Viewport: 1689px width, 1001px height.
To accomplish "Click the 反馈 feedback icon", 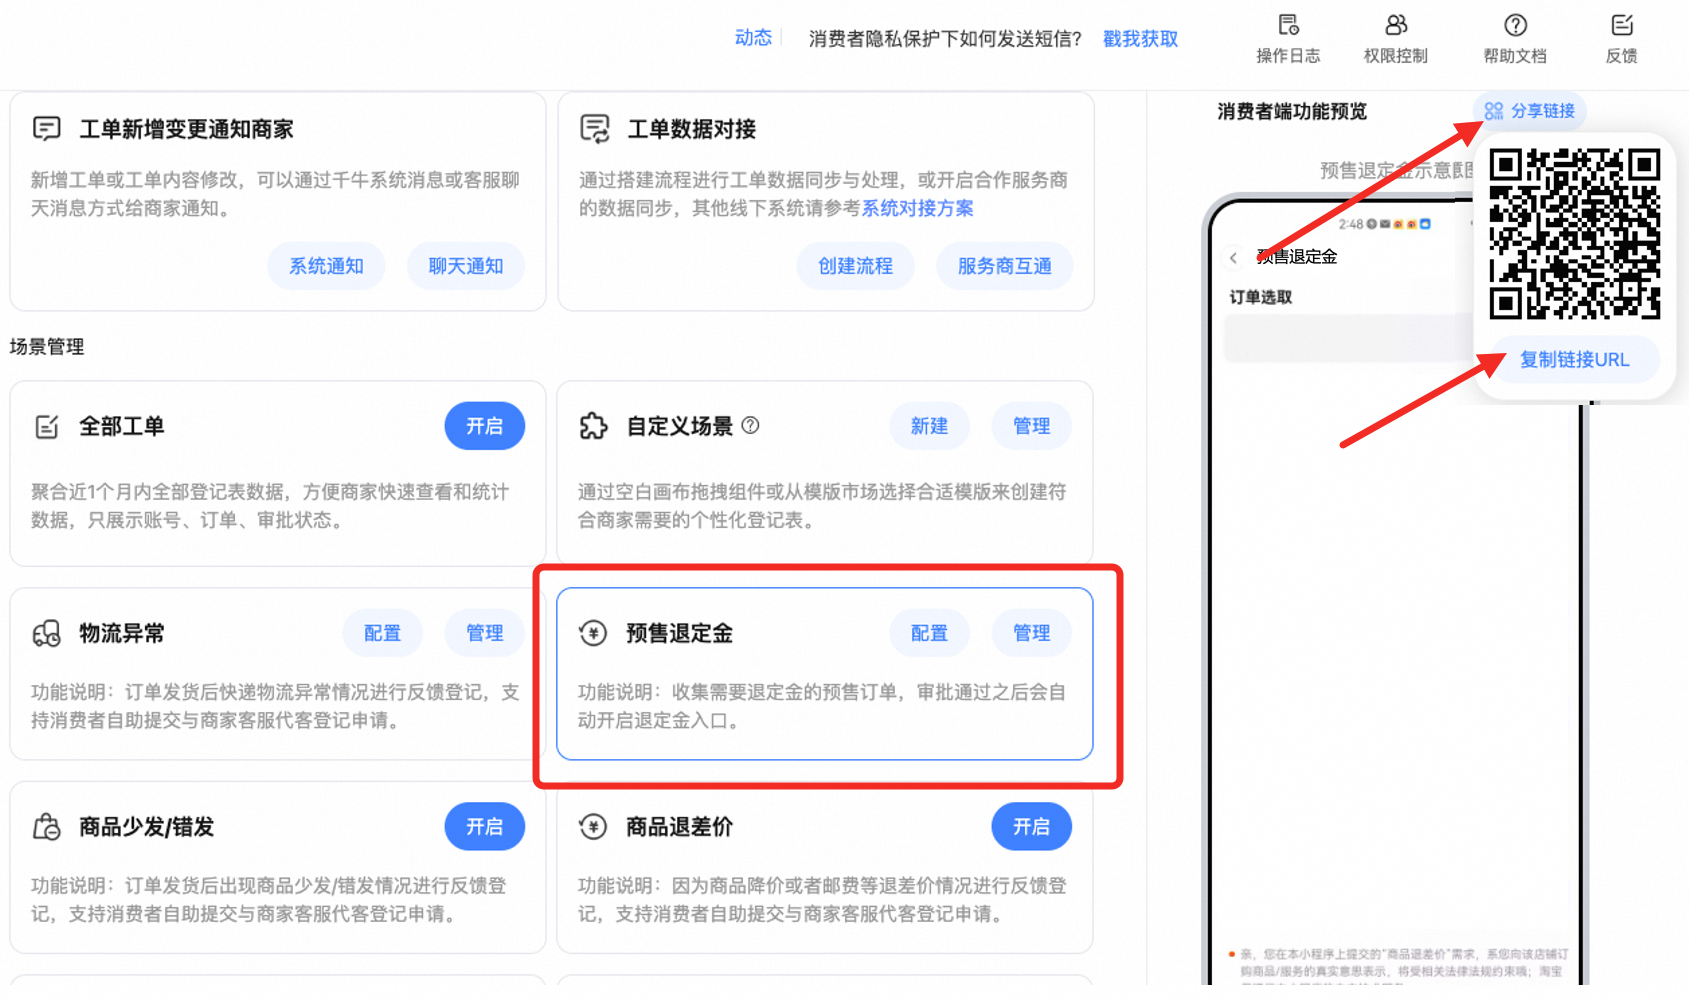I will [1621, 26].
